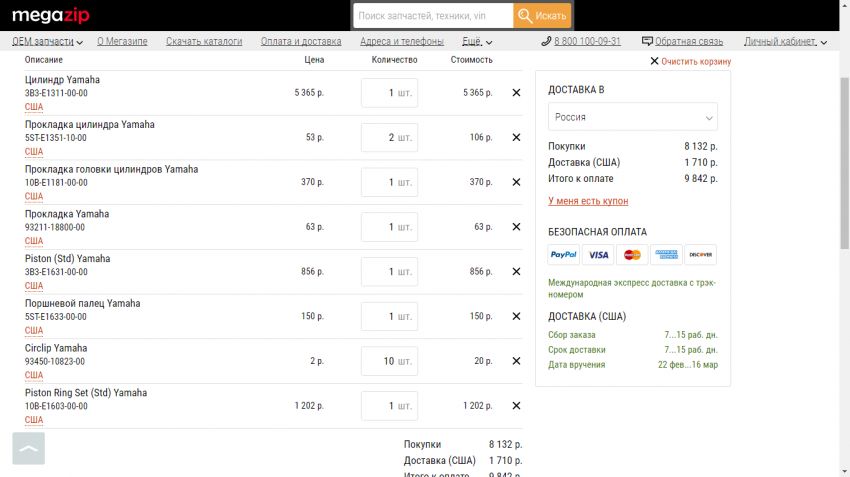This screenshot has height=477, width=850.
Task: Click У меня есть купон link
Action: 588,201
